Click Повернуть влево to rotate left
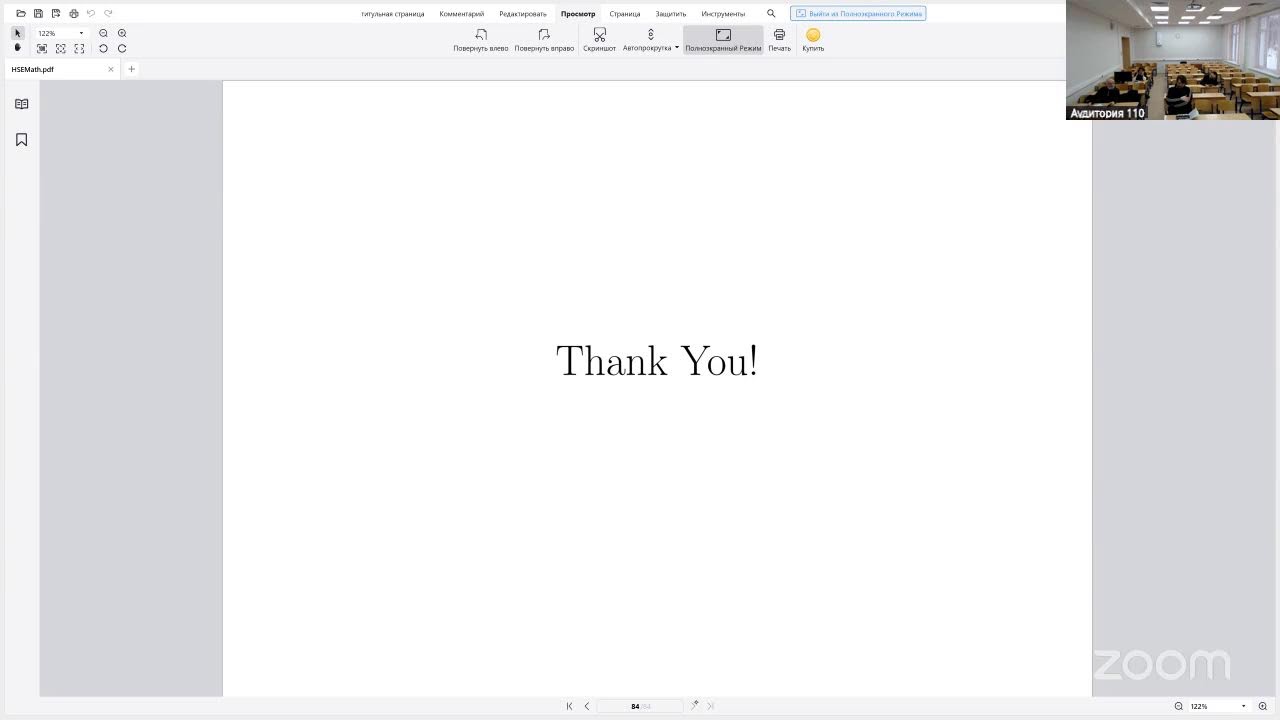 tap(481, 40)
